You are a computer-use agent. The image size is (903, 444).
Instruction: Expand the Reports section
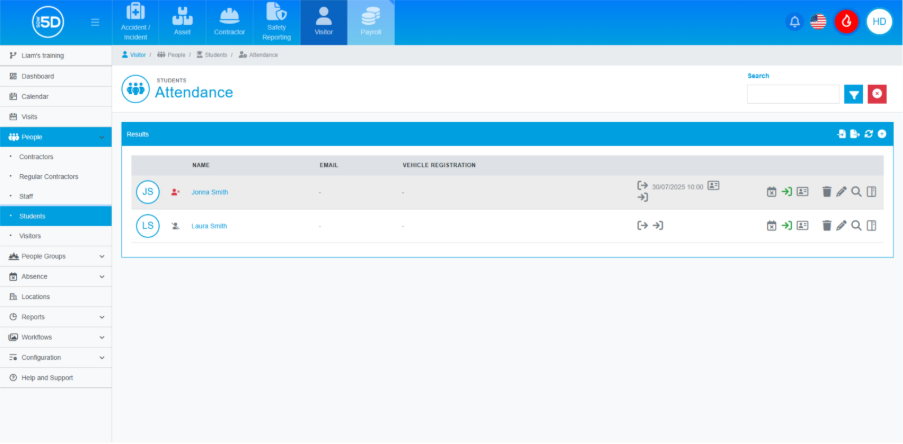(x=56, y=317)
